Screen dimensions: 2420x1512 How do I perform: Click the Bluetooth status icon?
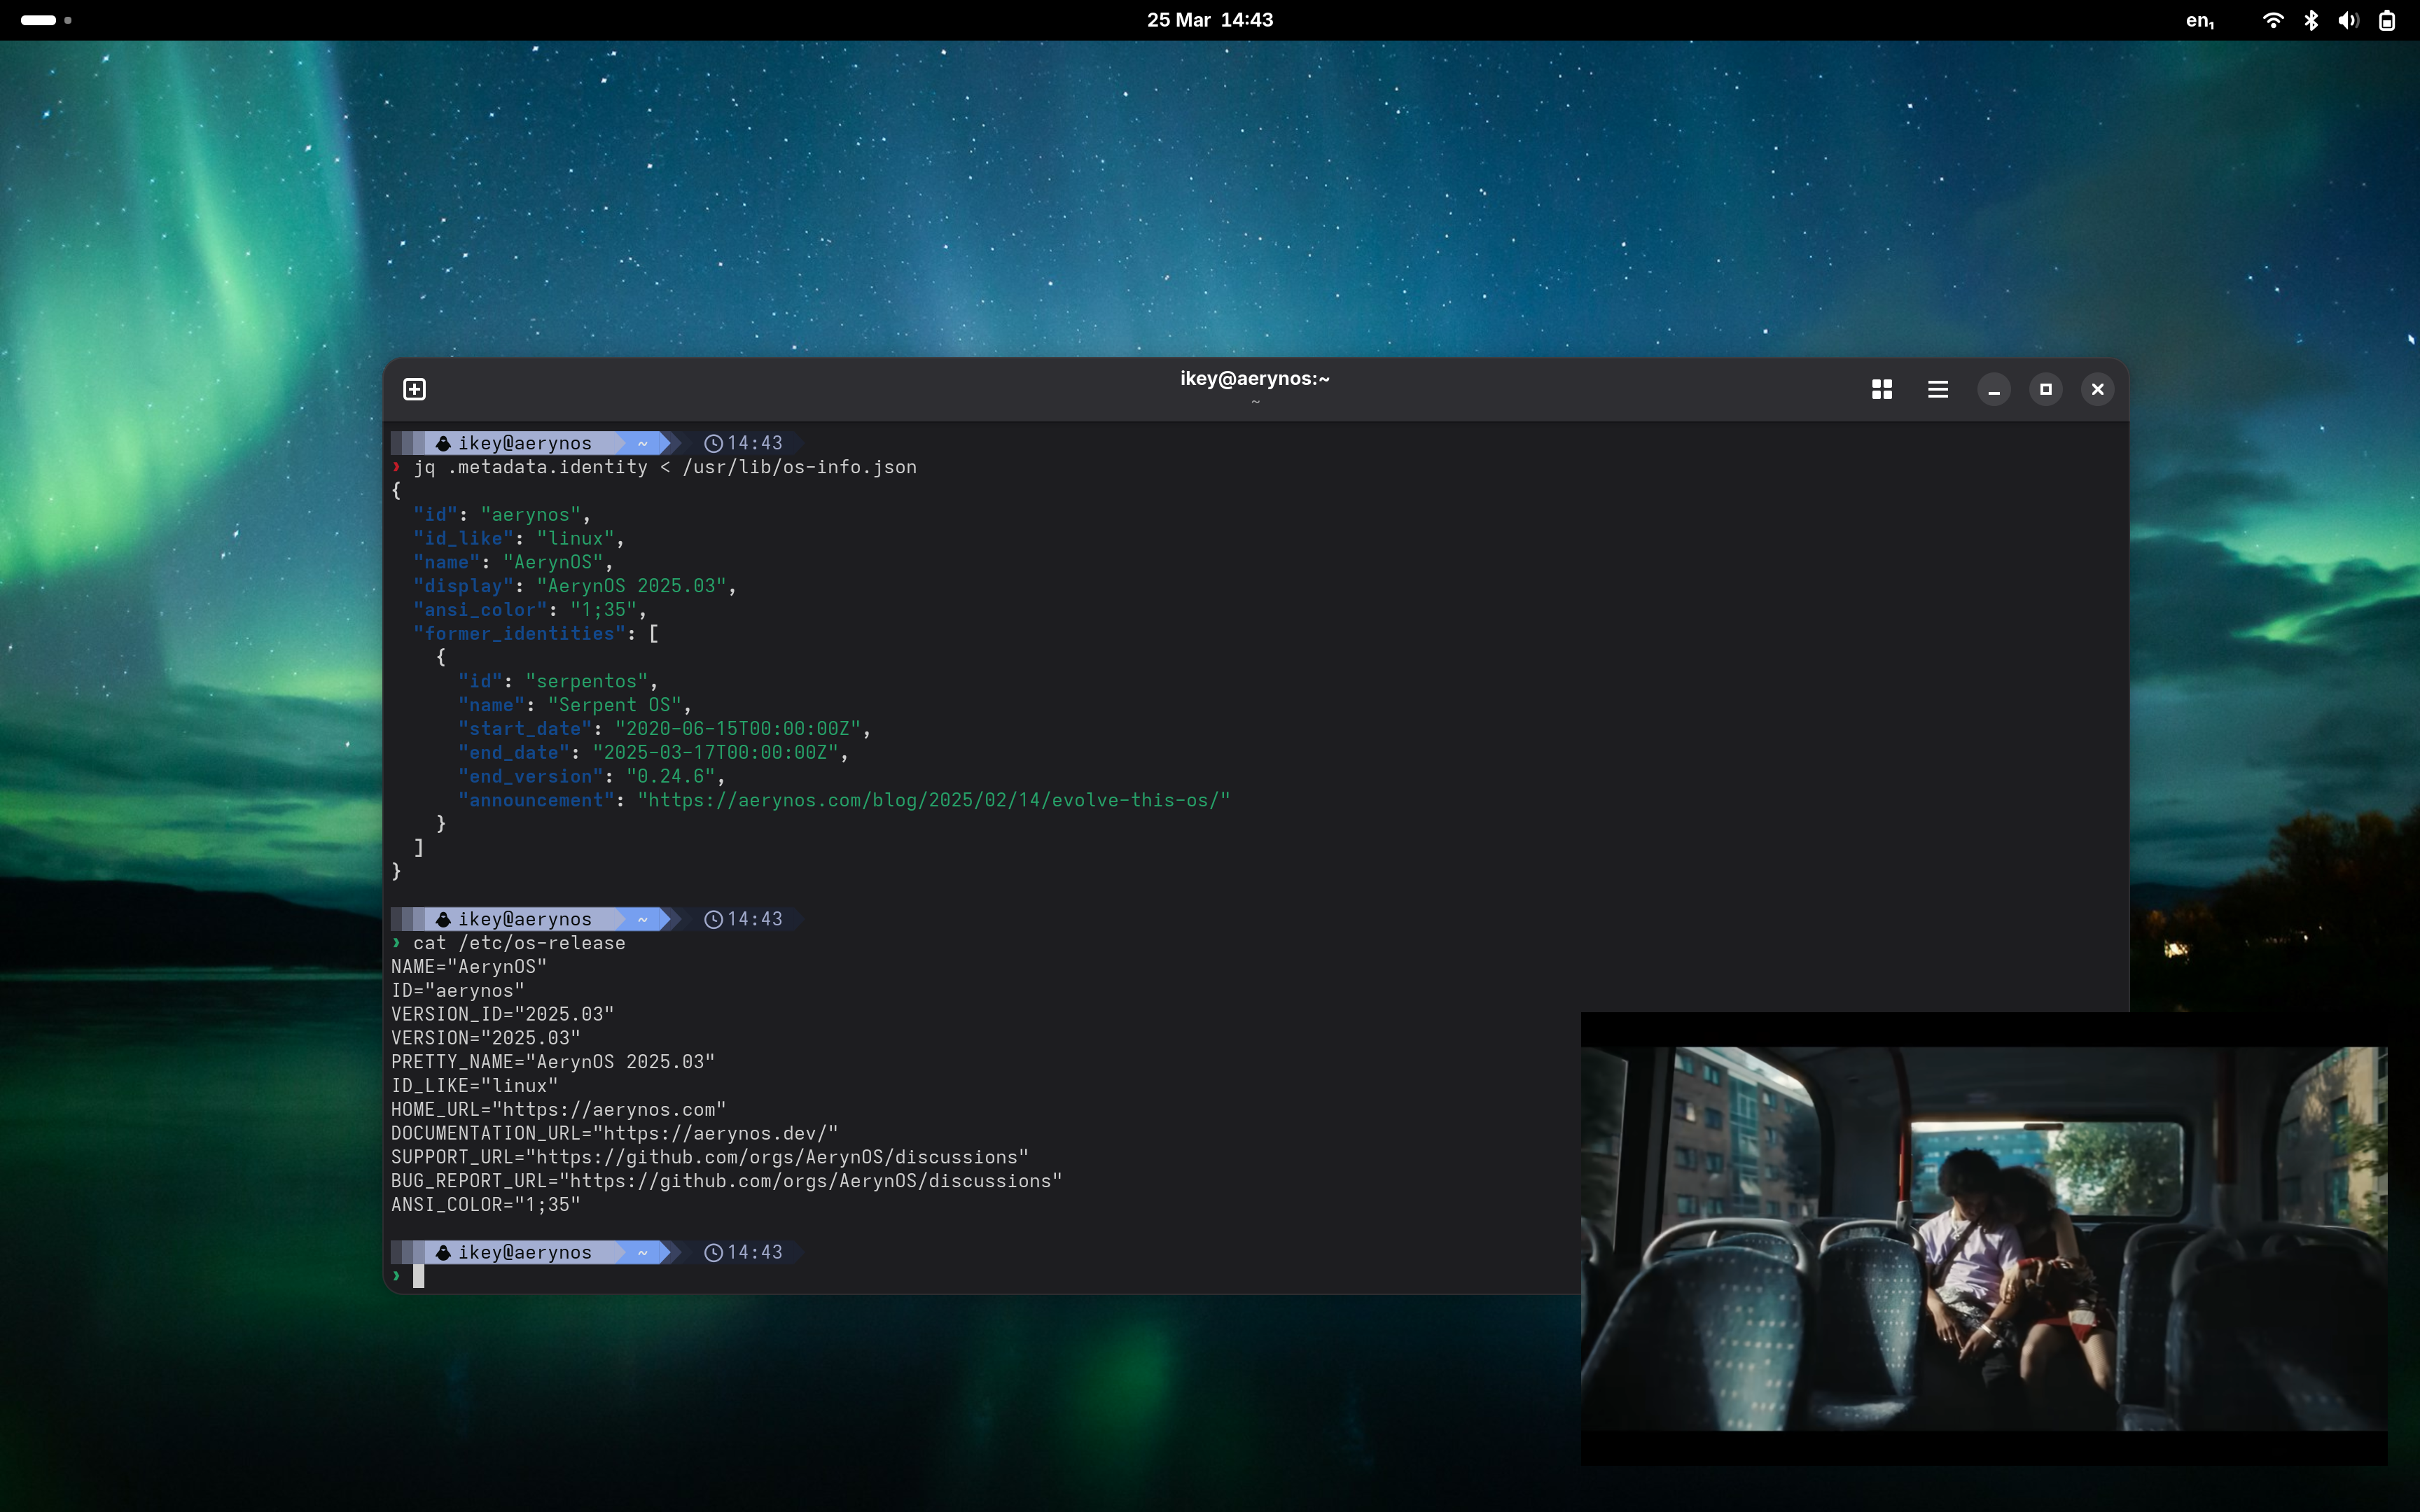coord(2310,20)
